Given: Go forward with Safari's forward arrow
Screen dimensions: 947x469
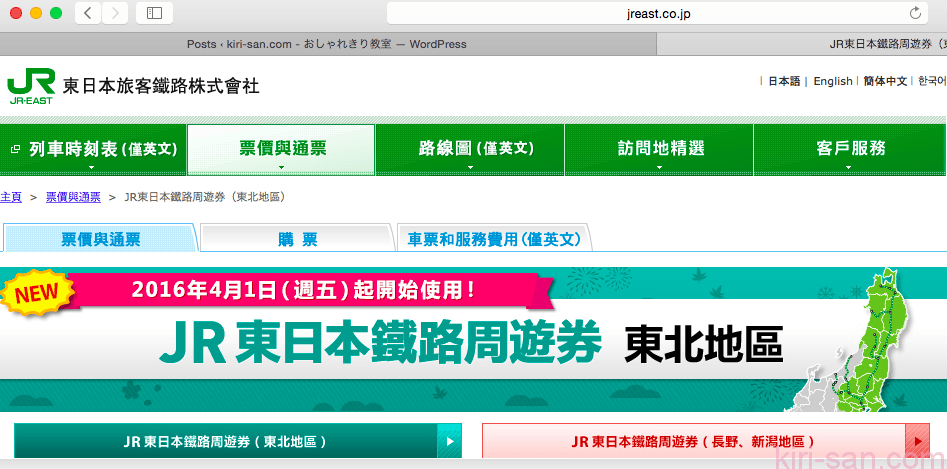Looking at the screenshot, I should (115, 13).
